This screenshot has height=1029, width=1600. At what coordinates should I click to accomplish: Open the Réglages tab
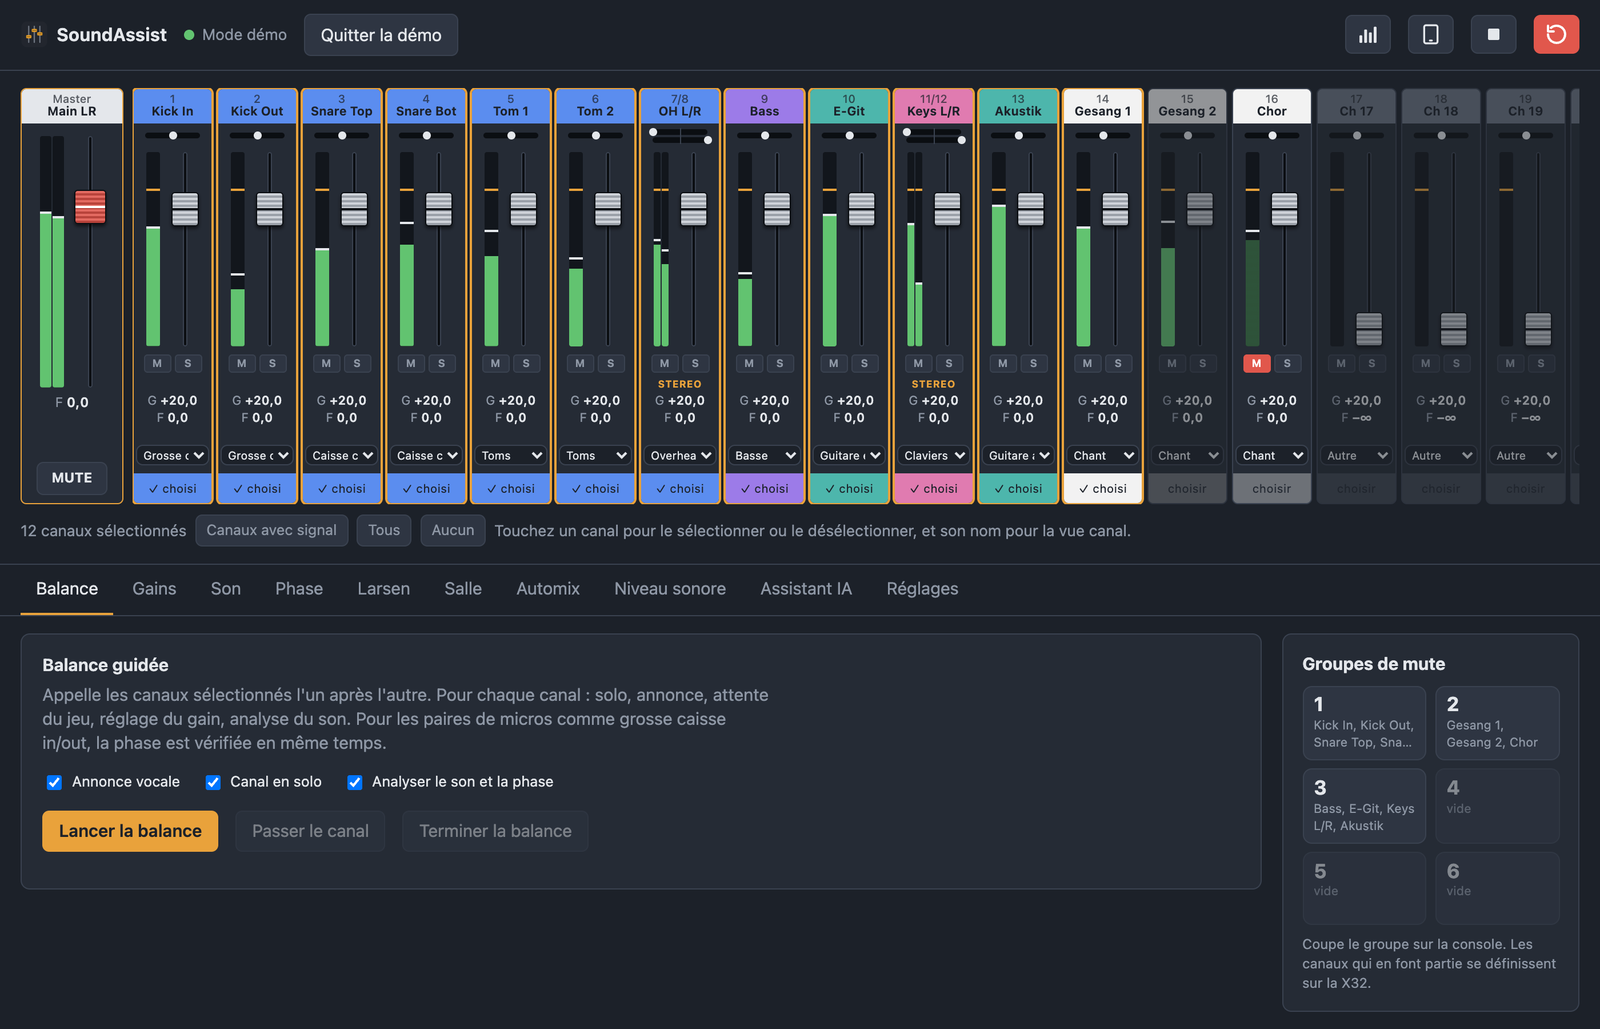pyautogui.click(x=922, y=589)
